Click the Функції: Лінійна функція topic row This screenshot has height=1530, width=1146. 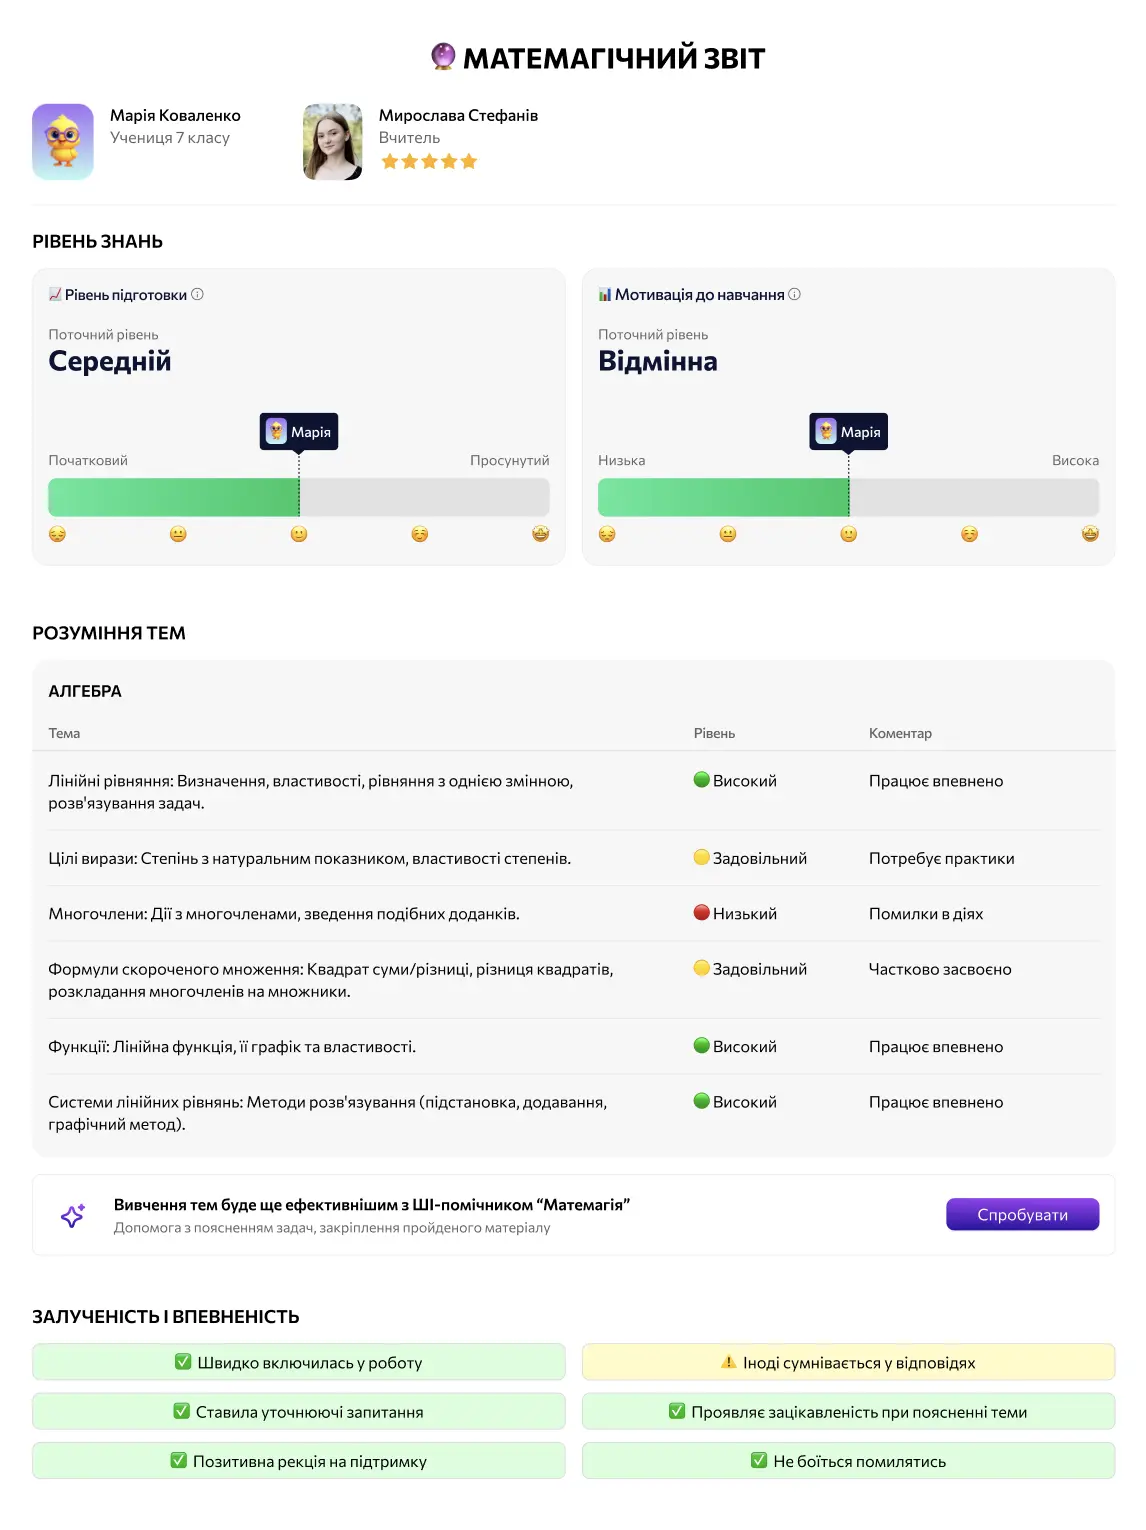232,1047
